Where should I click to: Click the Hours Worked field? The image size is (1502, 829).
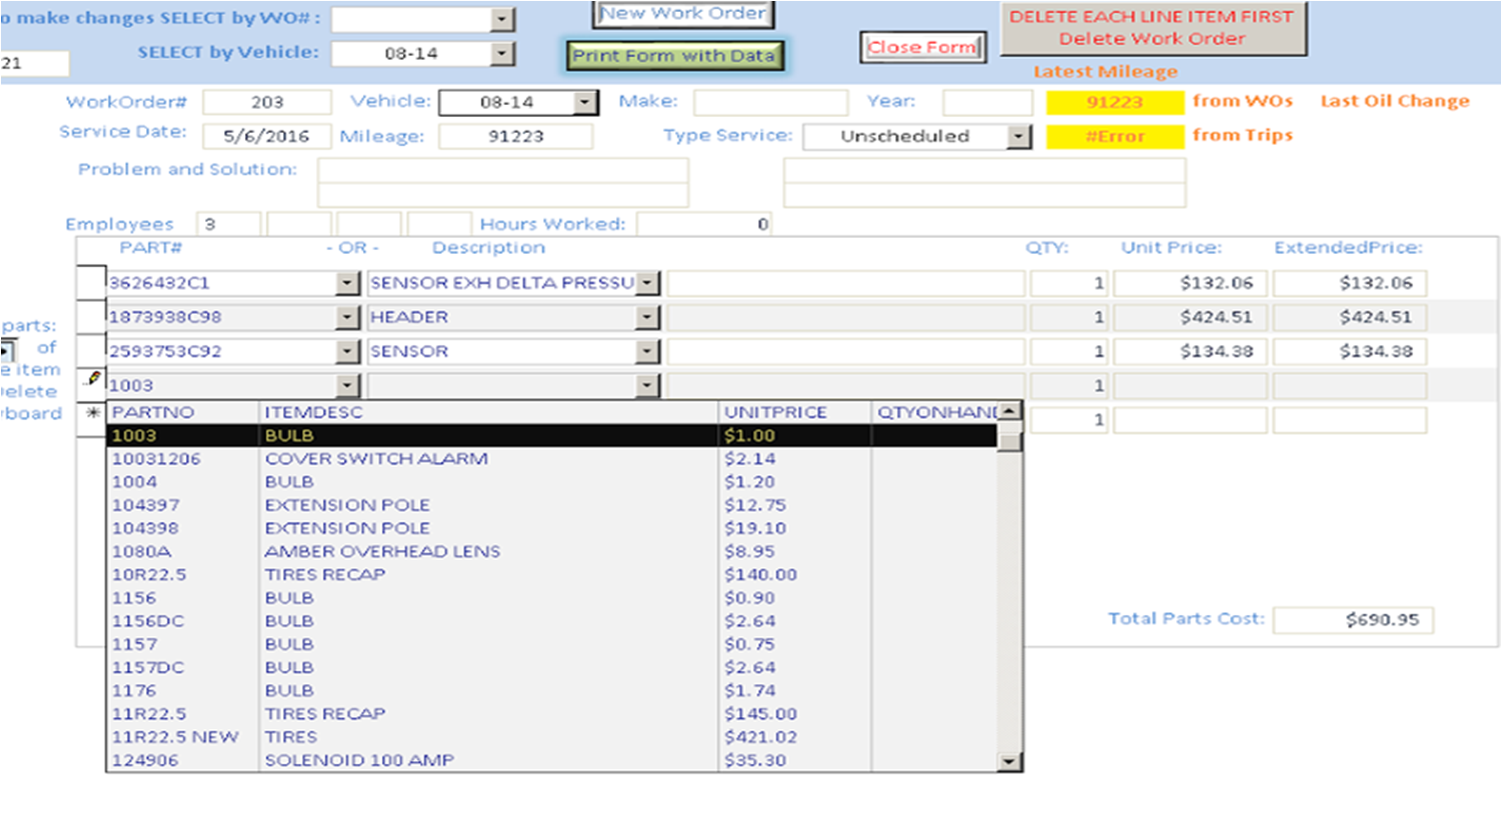[704, 224]
